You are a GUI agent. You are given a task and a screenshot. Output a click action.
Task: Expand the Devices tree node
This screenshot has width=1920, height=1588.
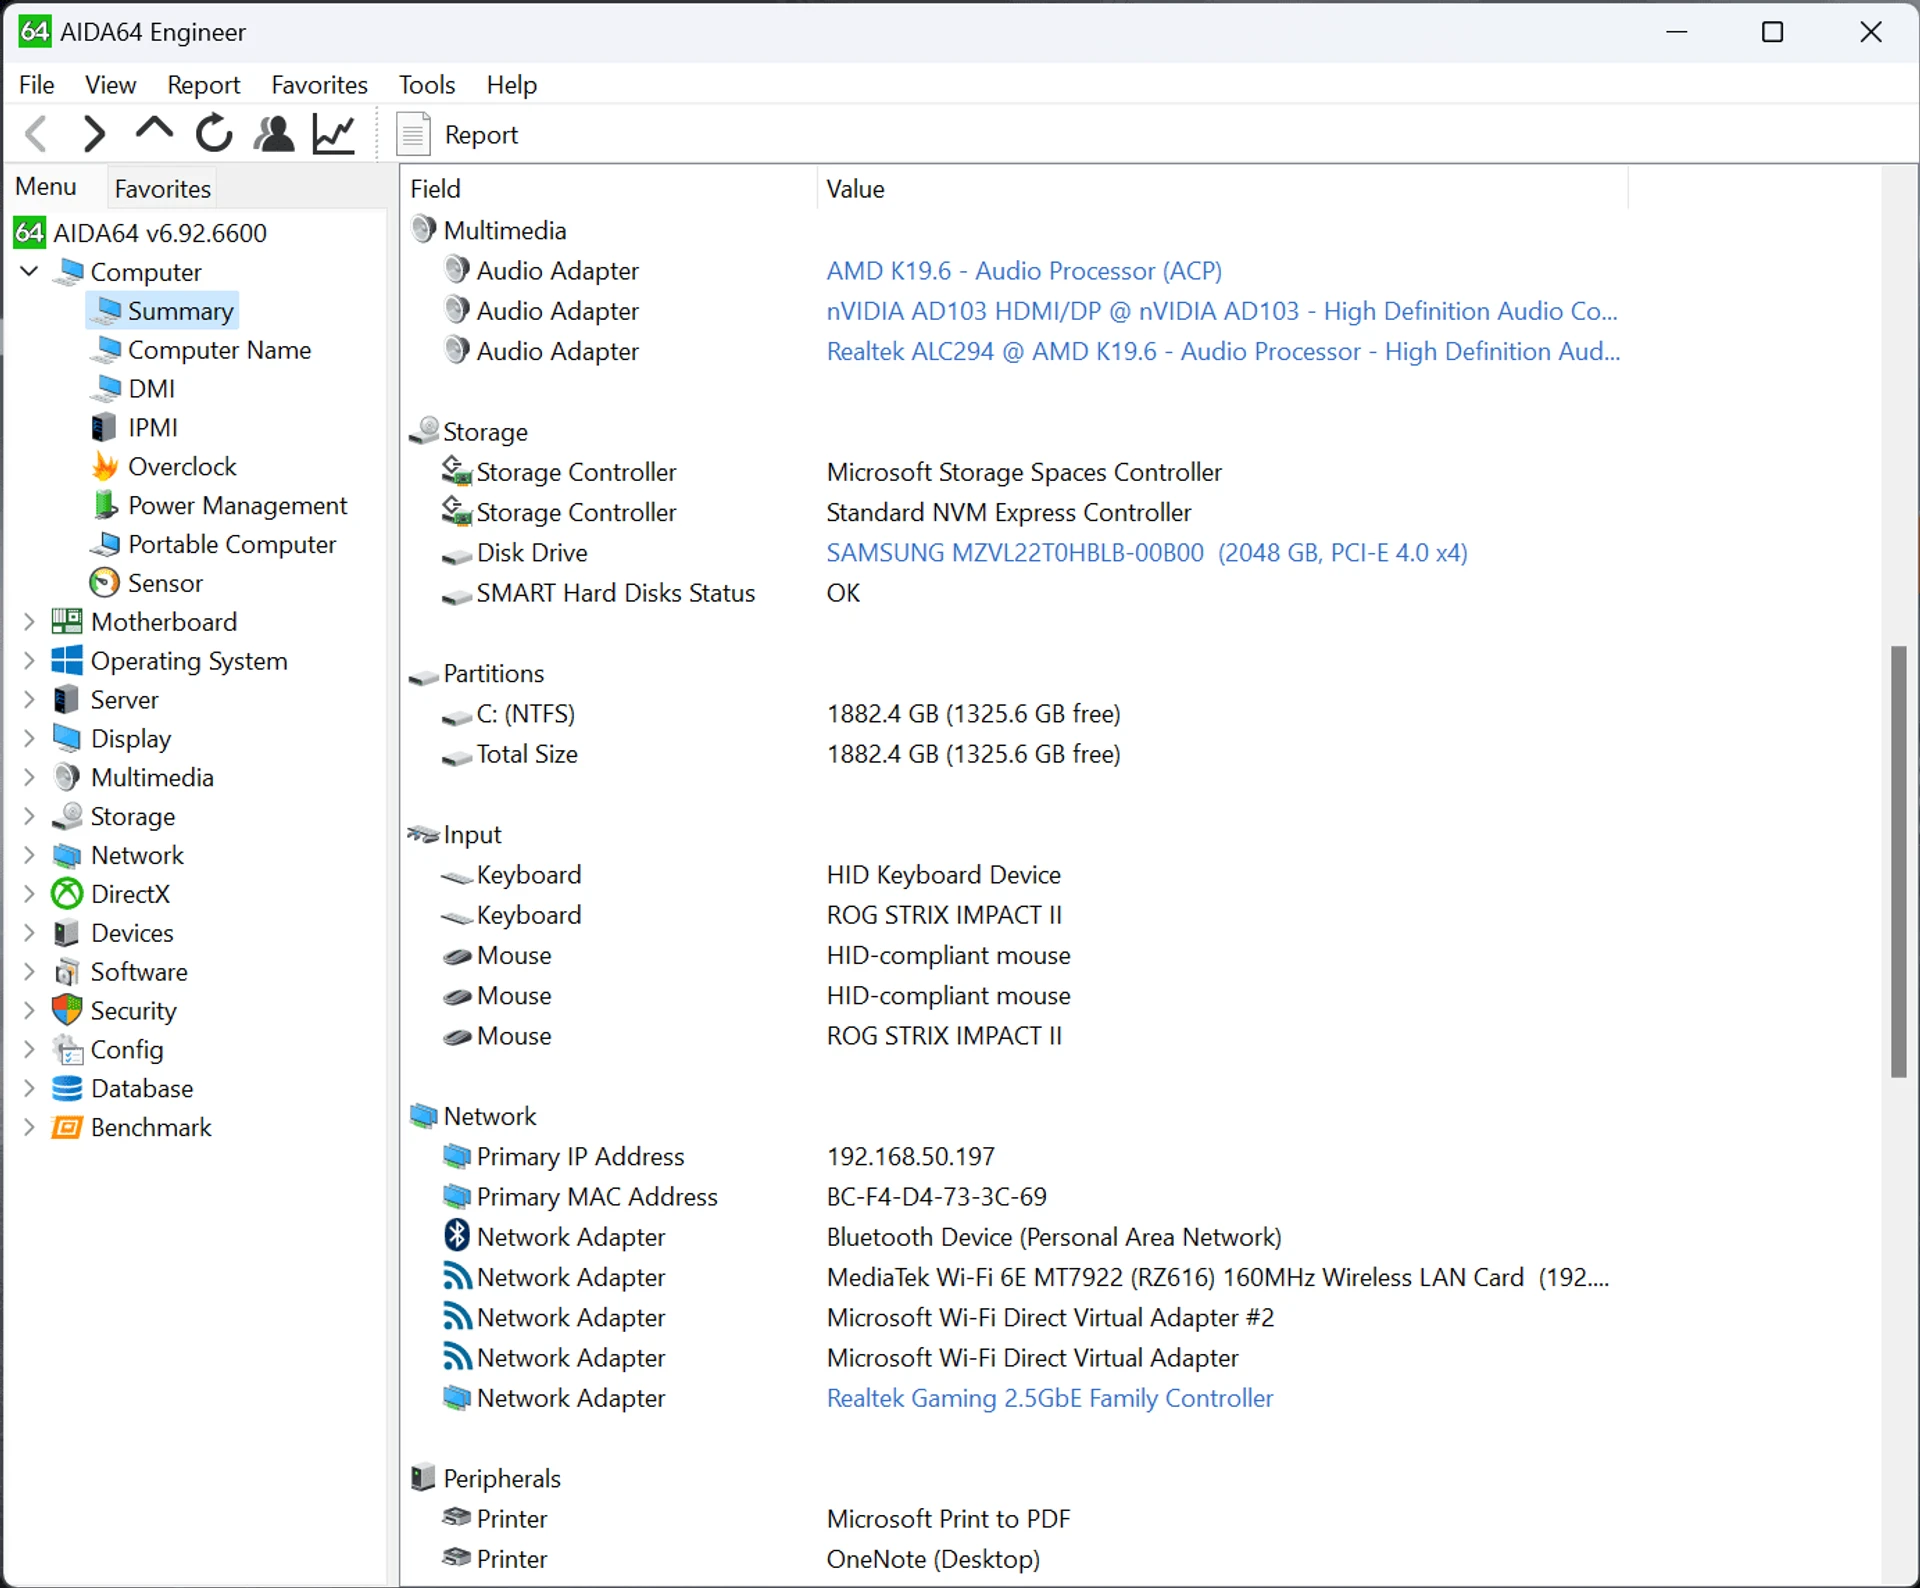(30, 933)
